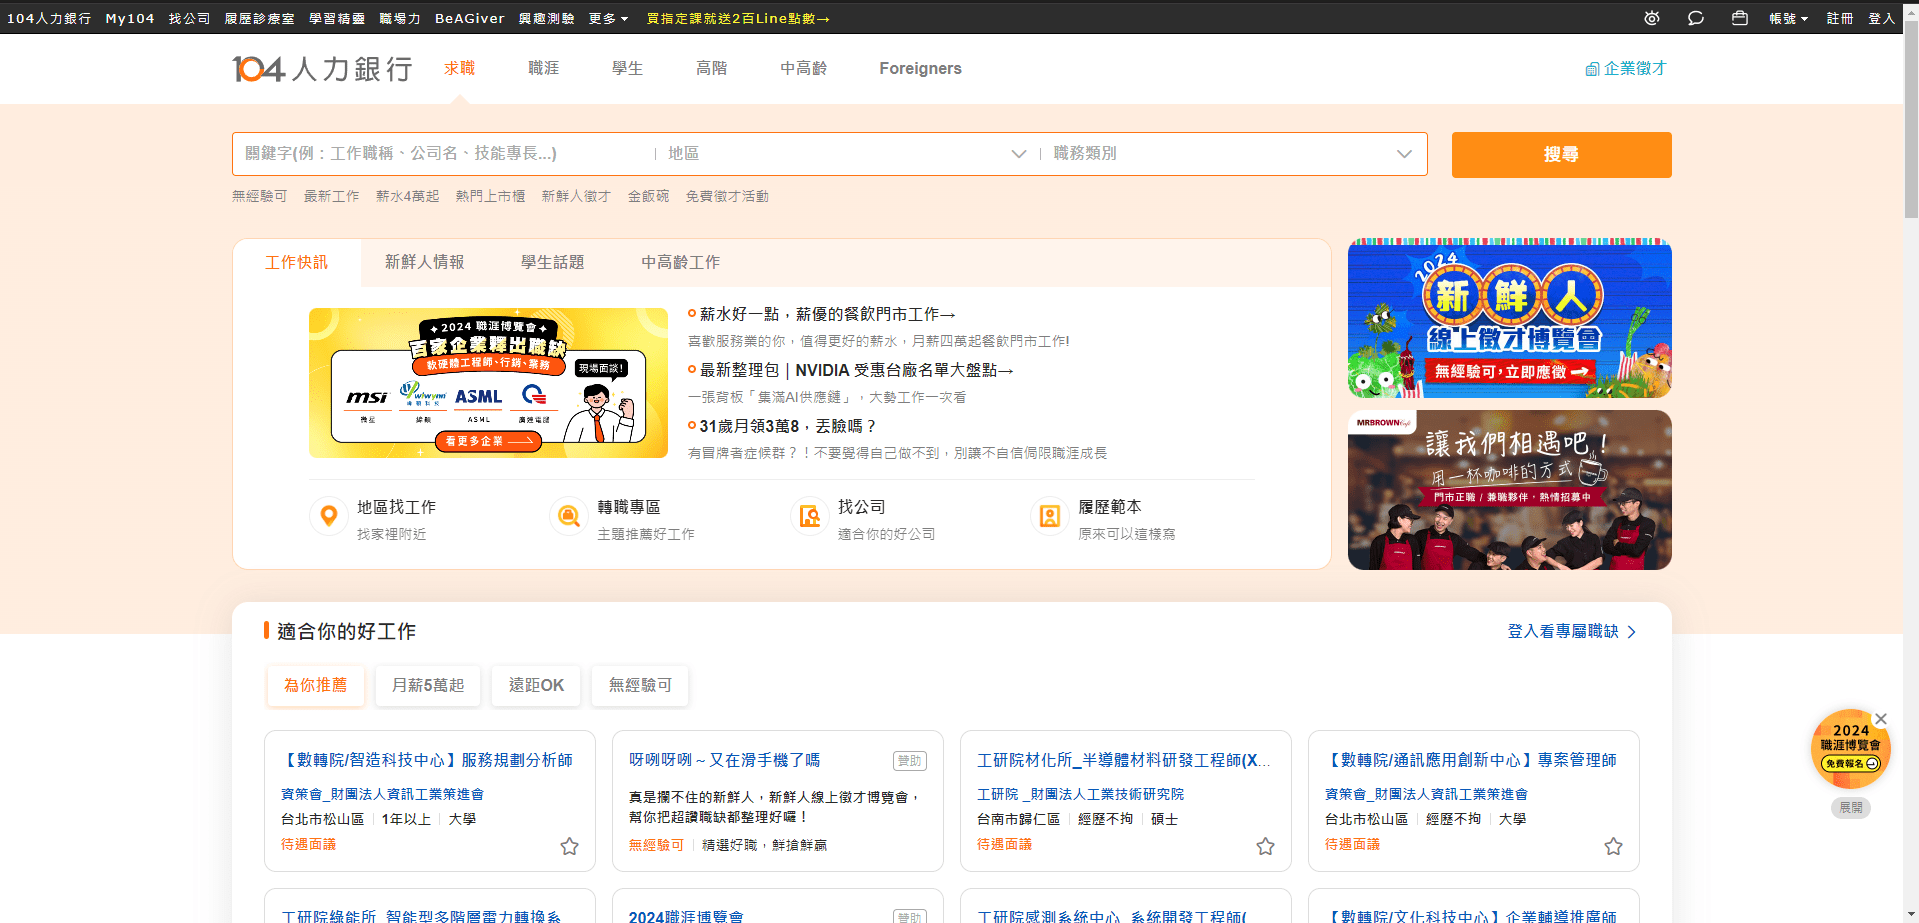Select the 無經驗可 filter tab
This screenshot has height=923, width=1919.
point(640,685)
